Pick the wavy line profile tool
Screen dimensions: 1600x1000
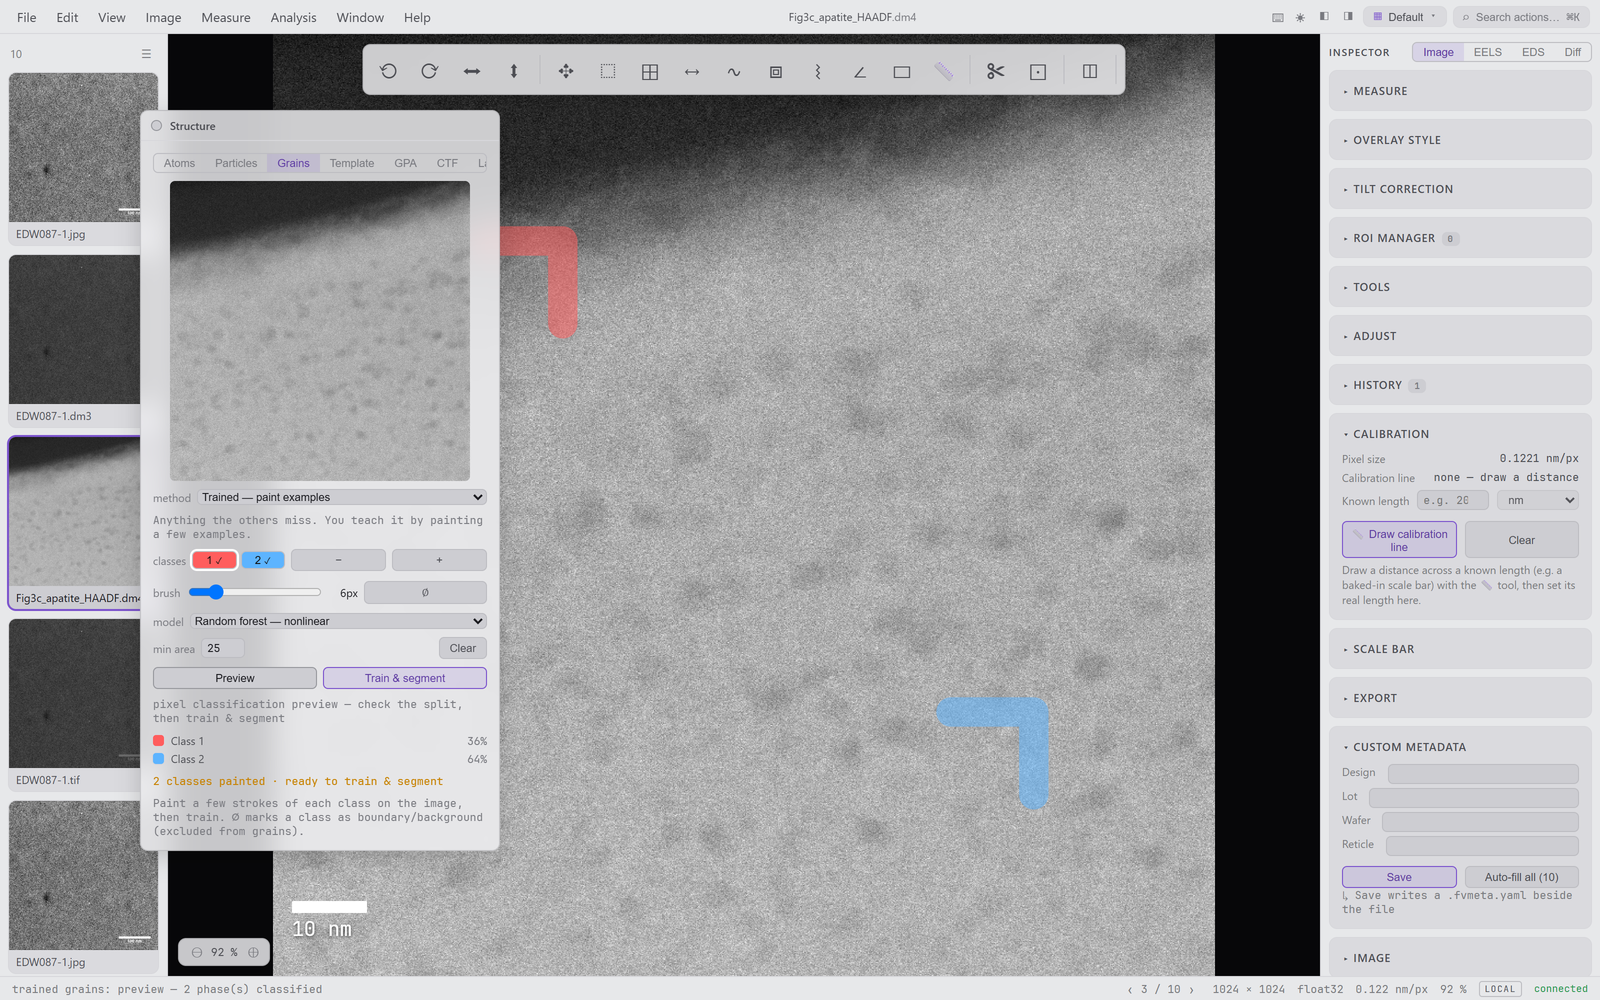(x=734, y=71)
